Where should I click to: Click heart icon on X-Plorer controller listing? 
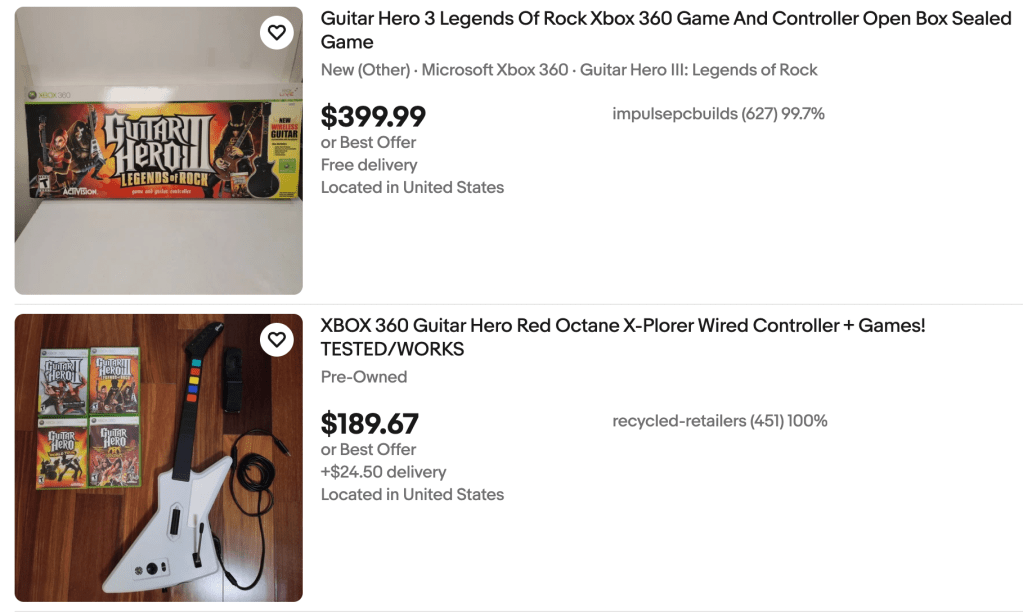(x=277, y=340)
